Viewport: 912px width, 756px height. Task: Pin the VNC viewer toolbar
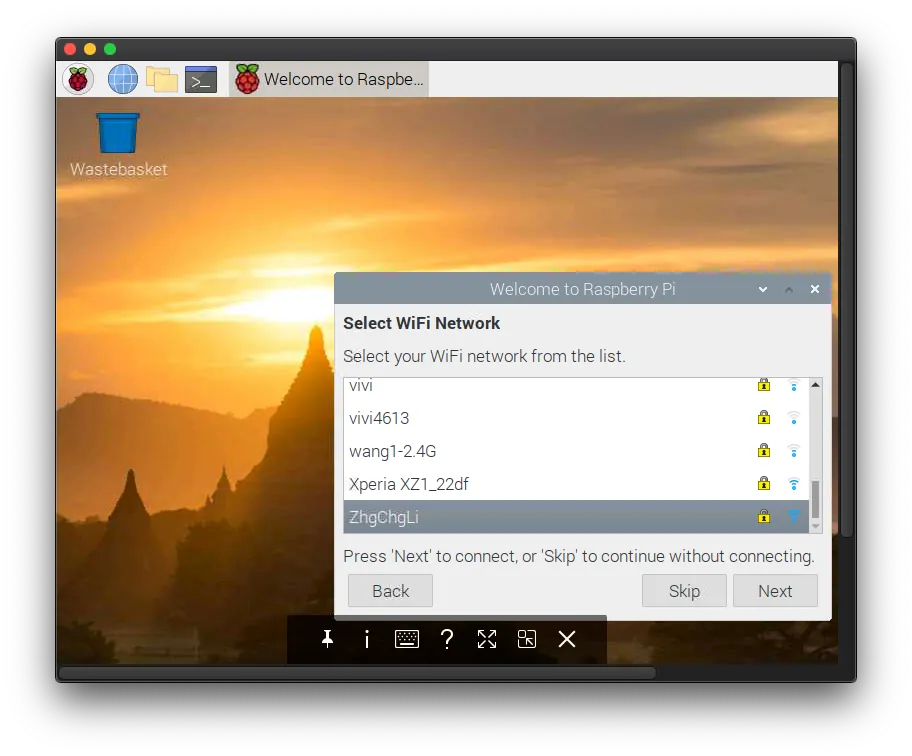coord(327,639)
